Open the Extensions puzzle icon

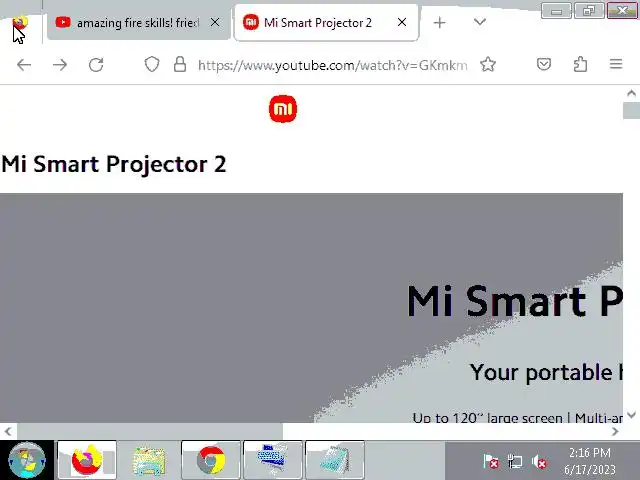[580, 64]
